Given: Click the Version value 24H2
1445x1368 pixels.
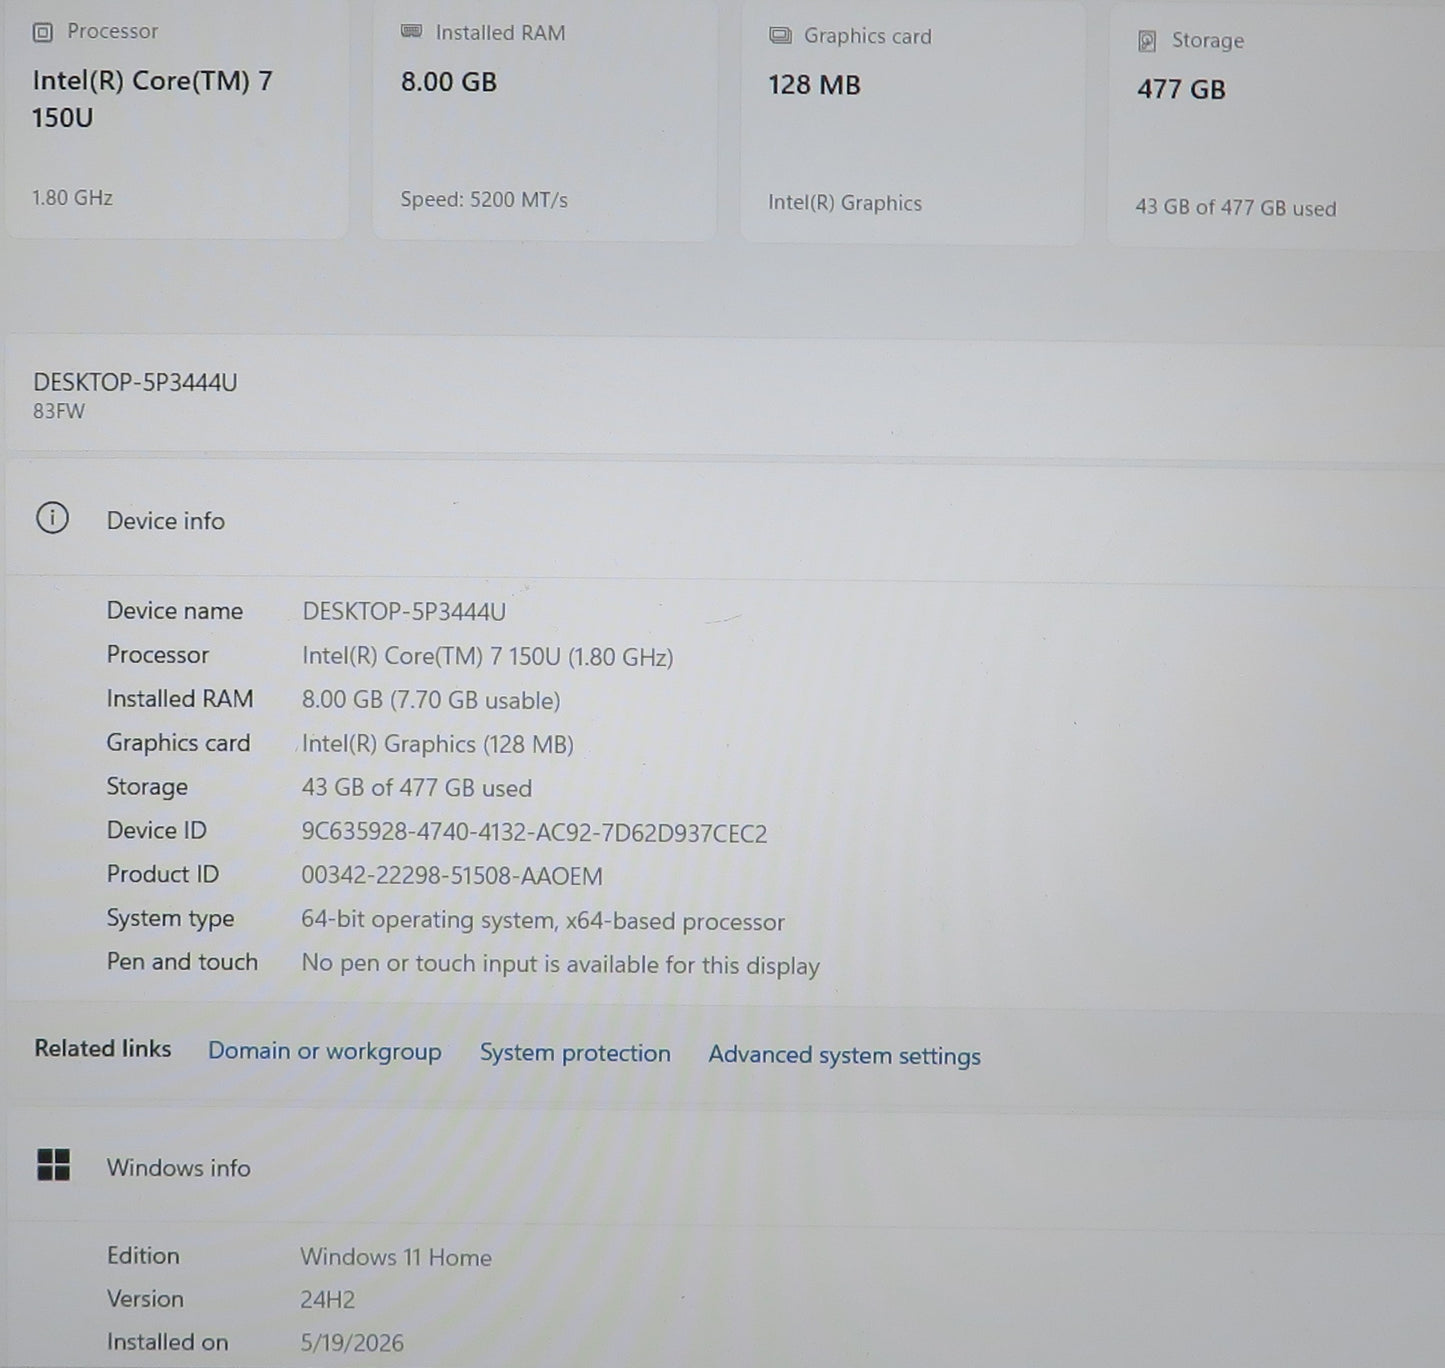Looking at the screenshot, I should 328,1300.
